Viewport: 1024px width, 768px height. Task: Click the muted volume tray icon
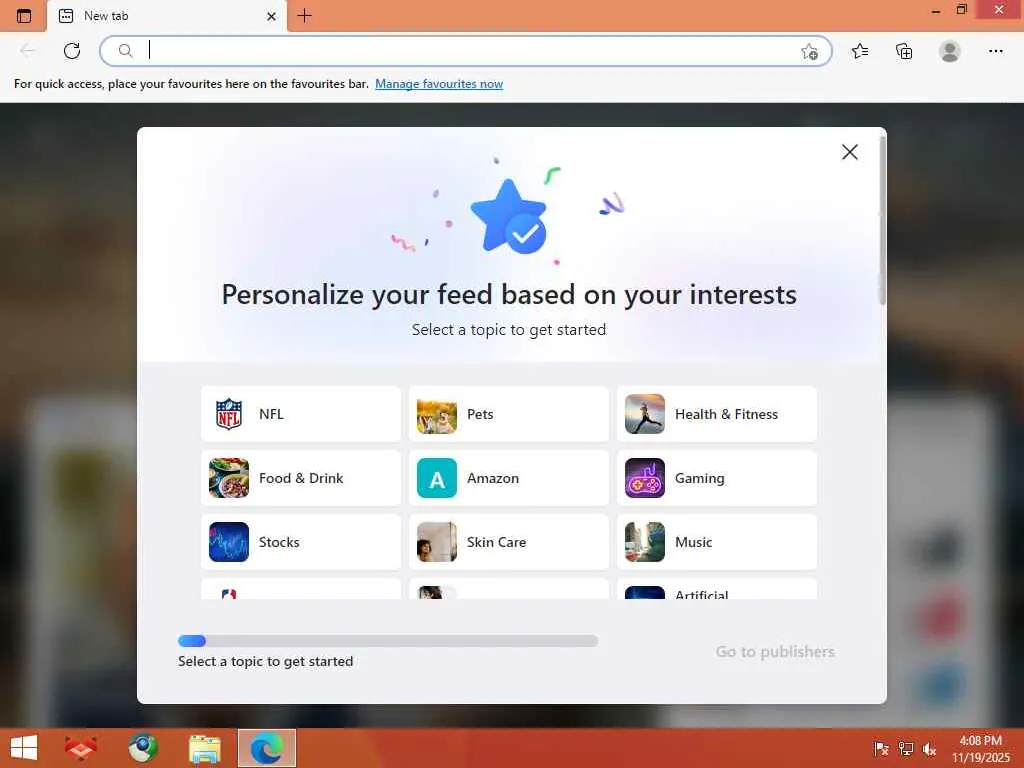tap(929, 749)
